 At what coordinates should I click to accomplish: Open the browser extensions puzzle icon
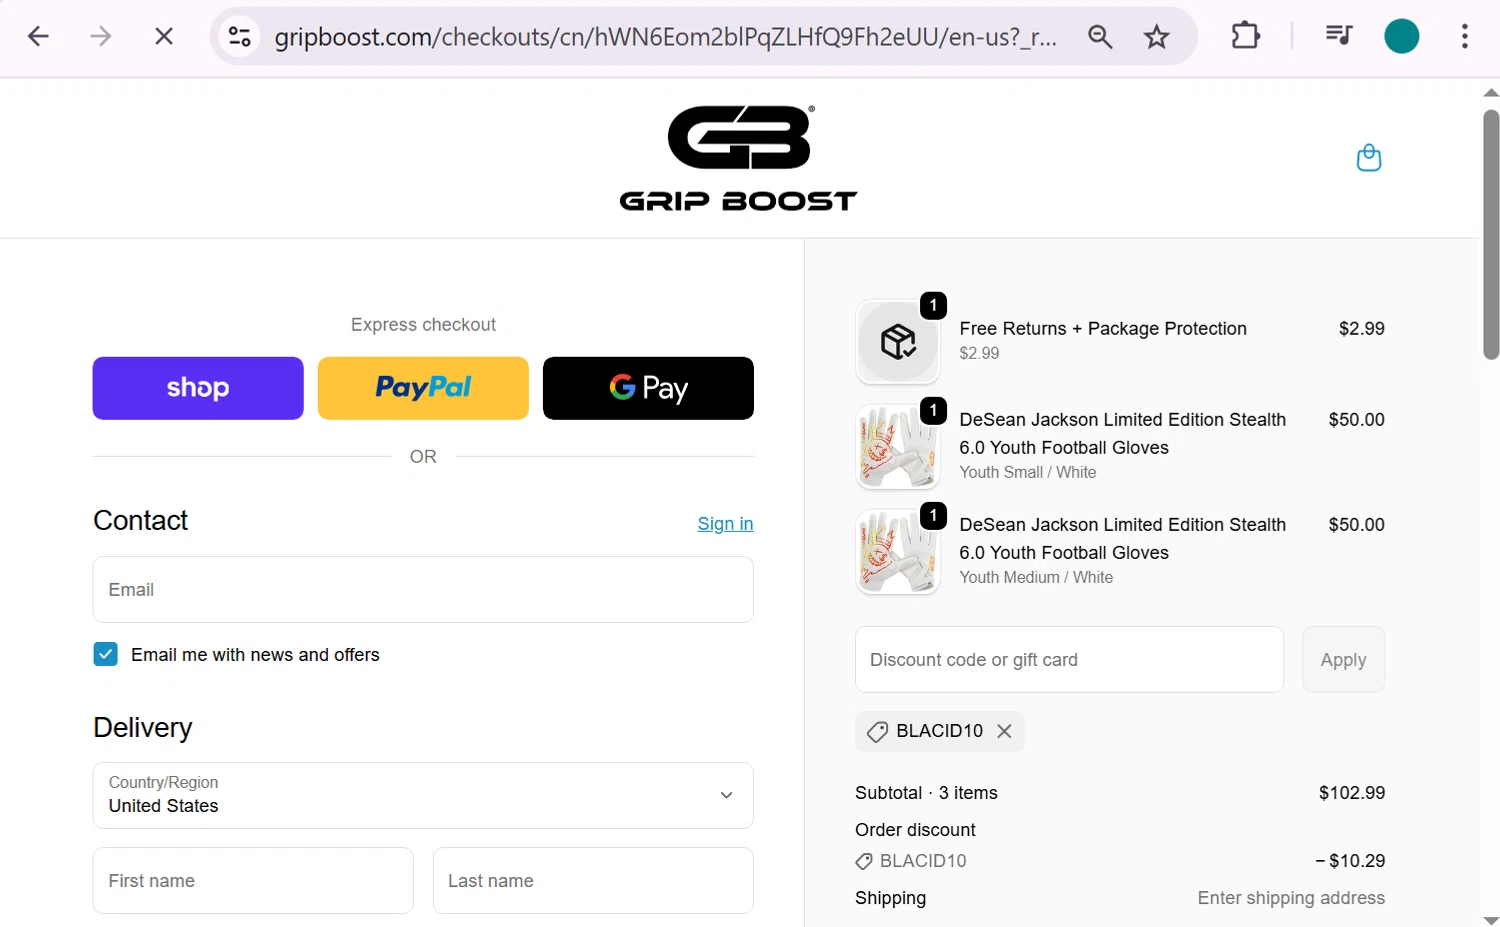(x=1245, y=36)
